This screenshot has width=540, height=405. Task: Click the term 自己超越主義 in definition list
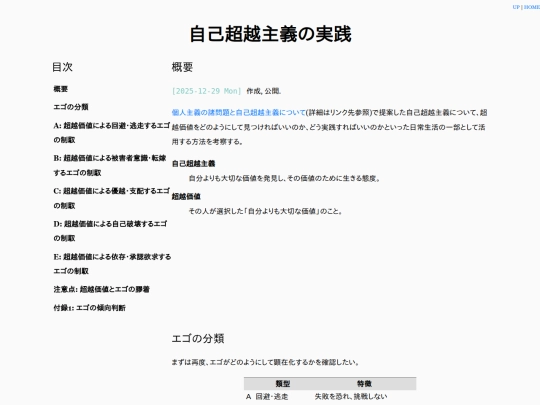coord(193,164)
